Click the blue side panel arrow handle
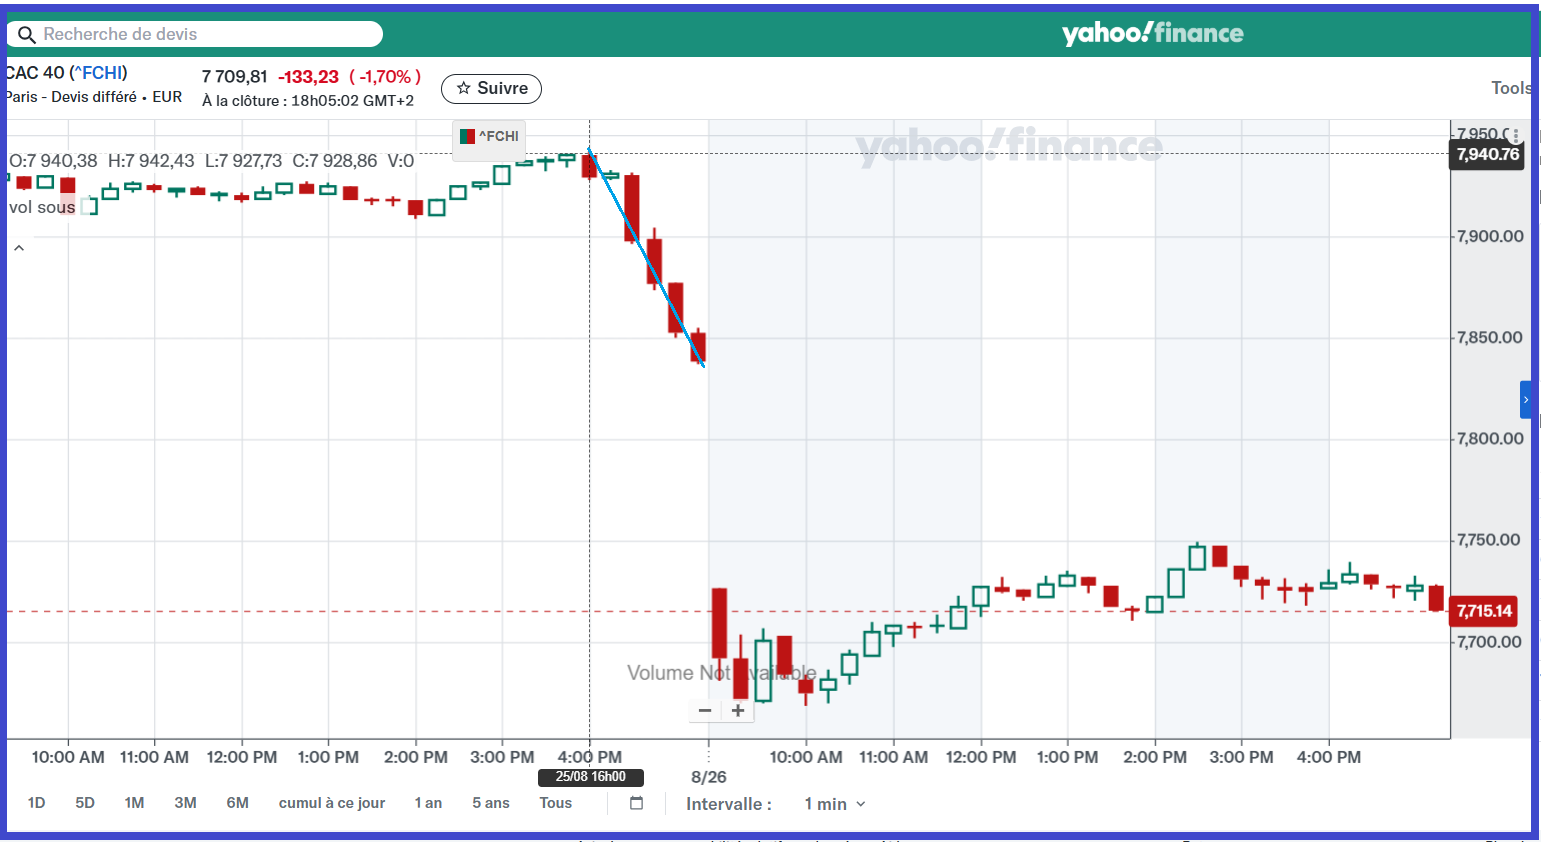The image size is (1541, 842). pyautogui.click(x=1525, y=399)
